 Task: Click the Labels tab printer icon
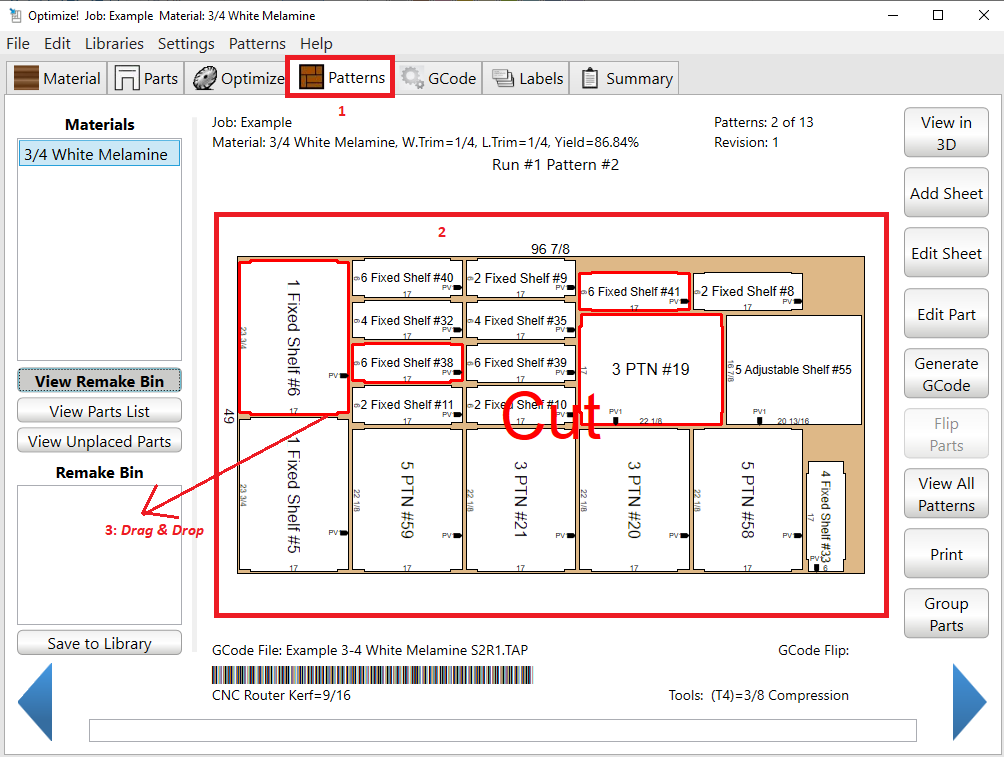click(x=503, y=78)
